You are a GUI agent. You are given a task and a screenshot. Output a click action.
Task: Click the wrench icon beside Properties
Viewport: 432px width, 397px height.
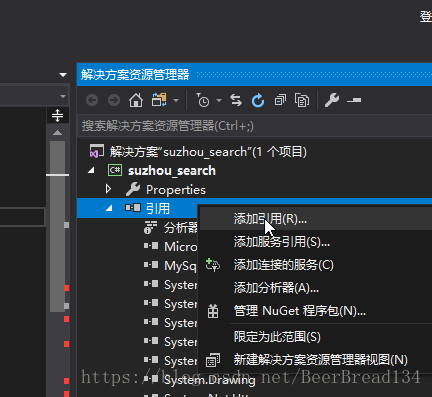point(133,189)
